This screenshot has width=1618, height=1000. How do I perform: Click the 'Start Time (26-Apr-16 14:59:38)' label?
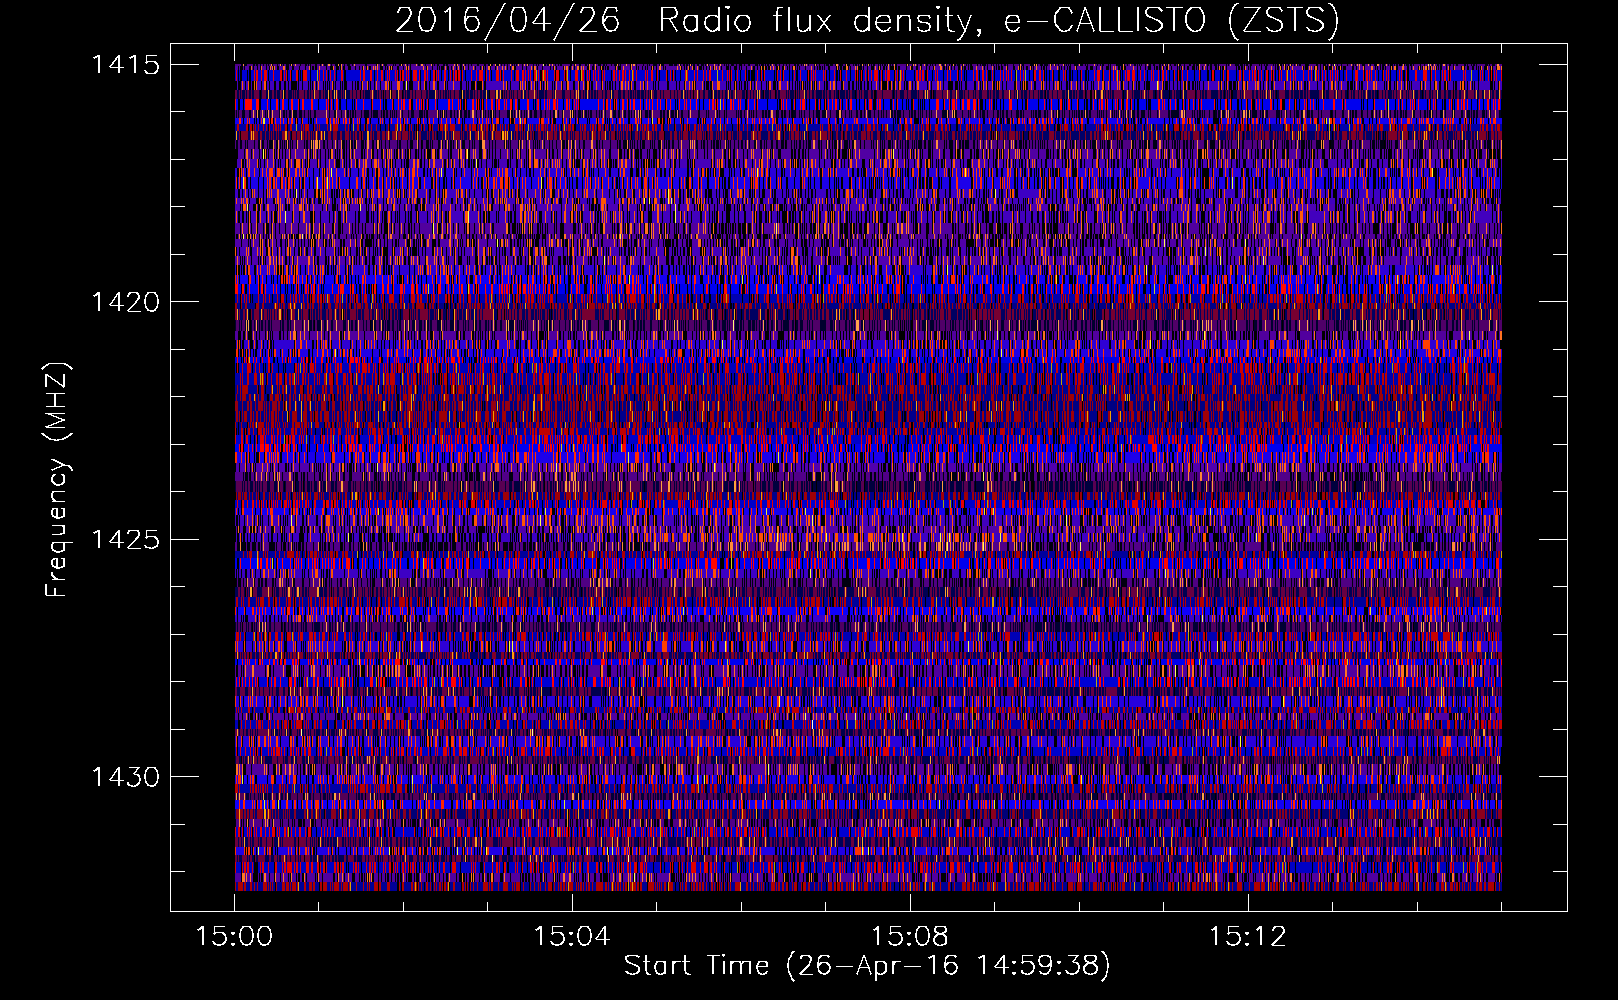(867, 966)
